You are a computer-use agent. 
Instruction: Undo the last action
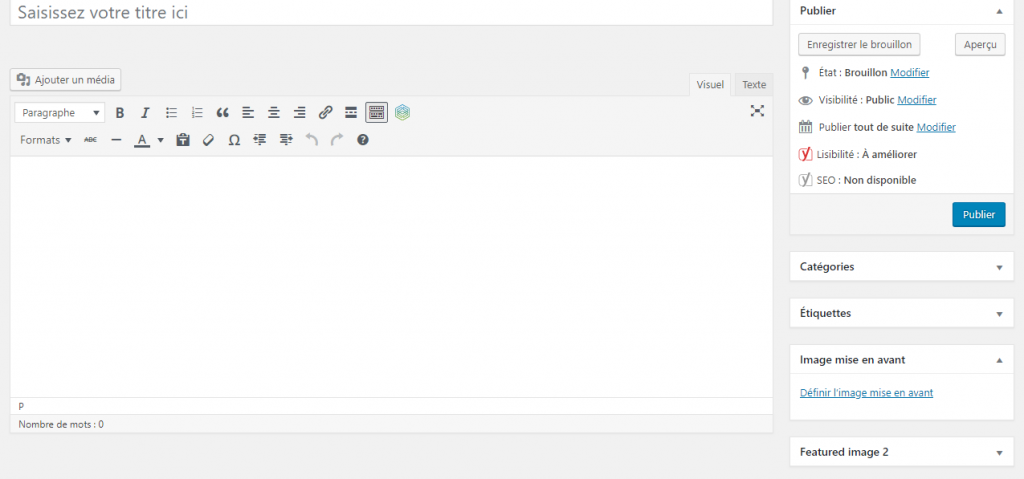coord(312,140)
